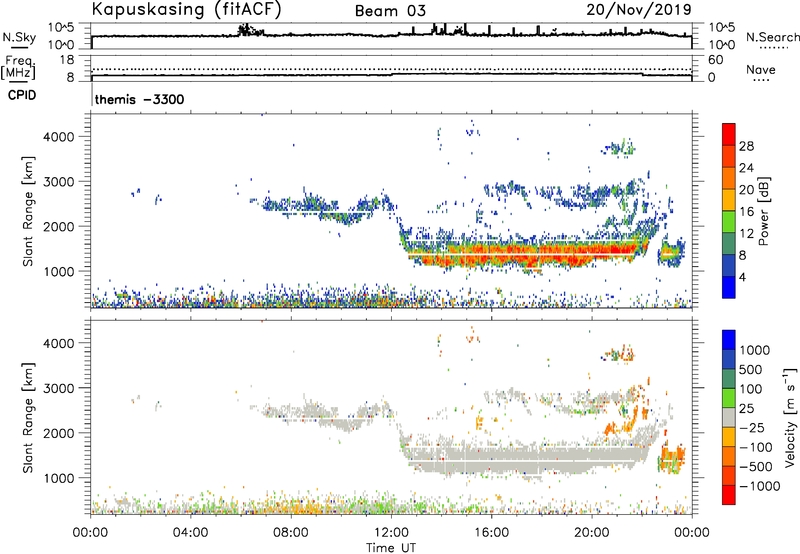
Task: Click the power colorbar's blue bottom segment
Action: click(x=729, y=287)
